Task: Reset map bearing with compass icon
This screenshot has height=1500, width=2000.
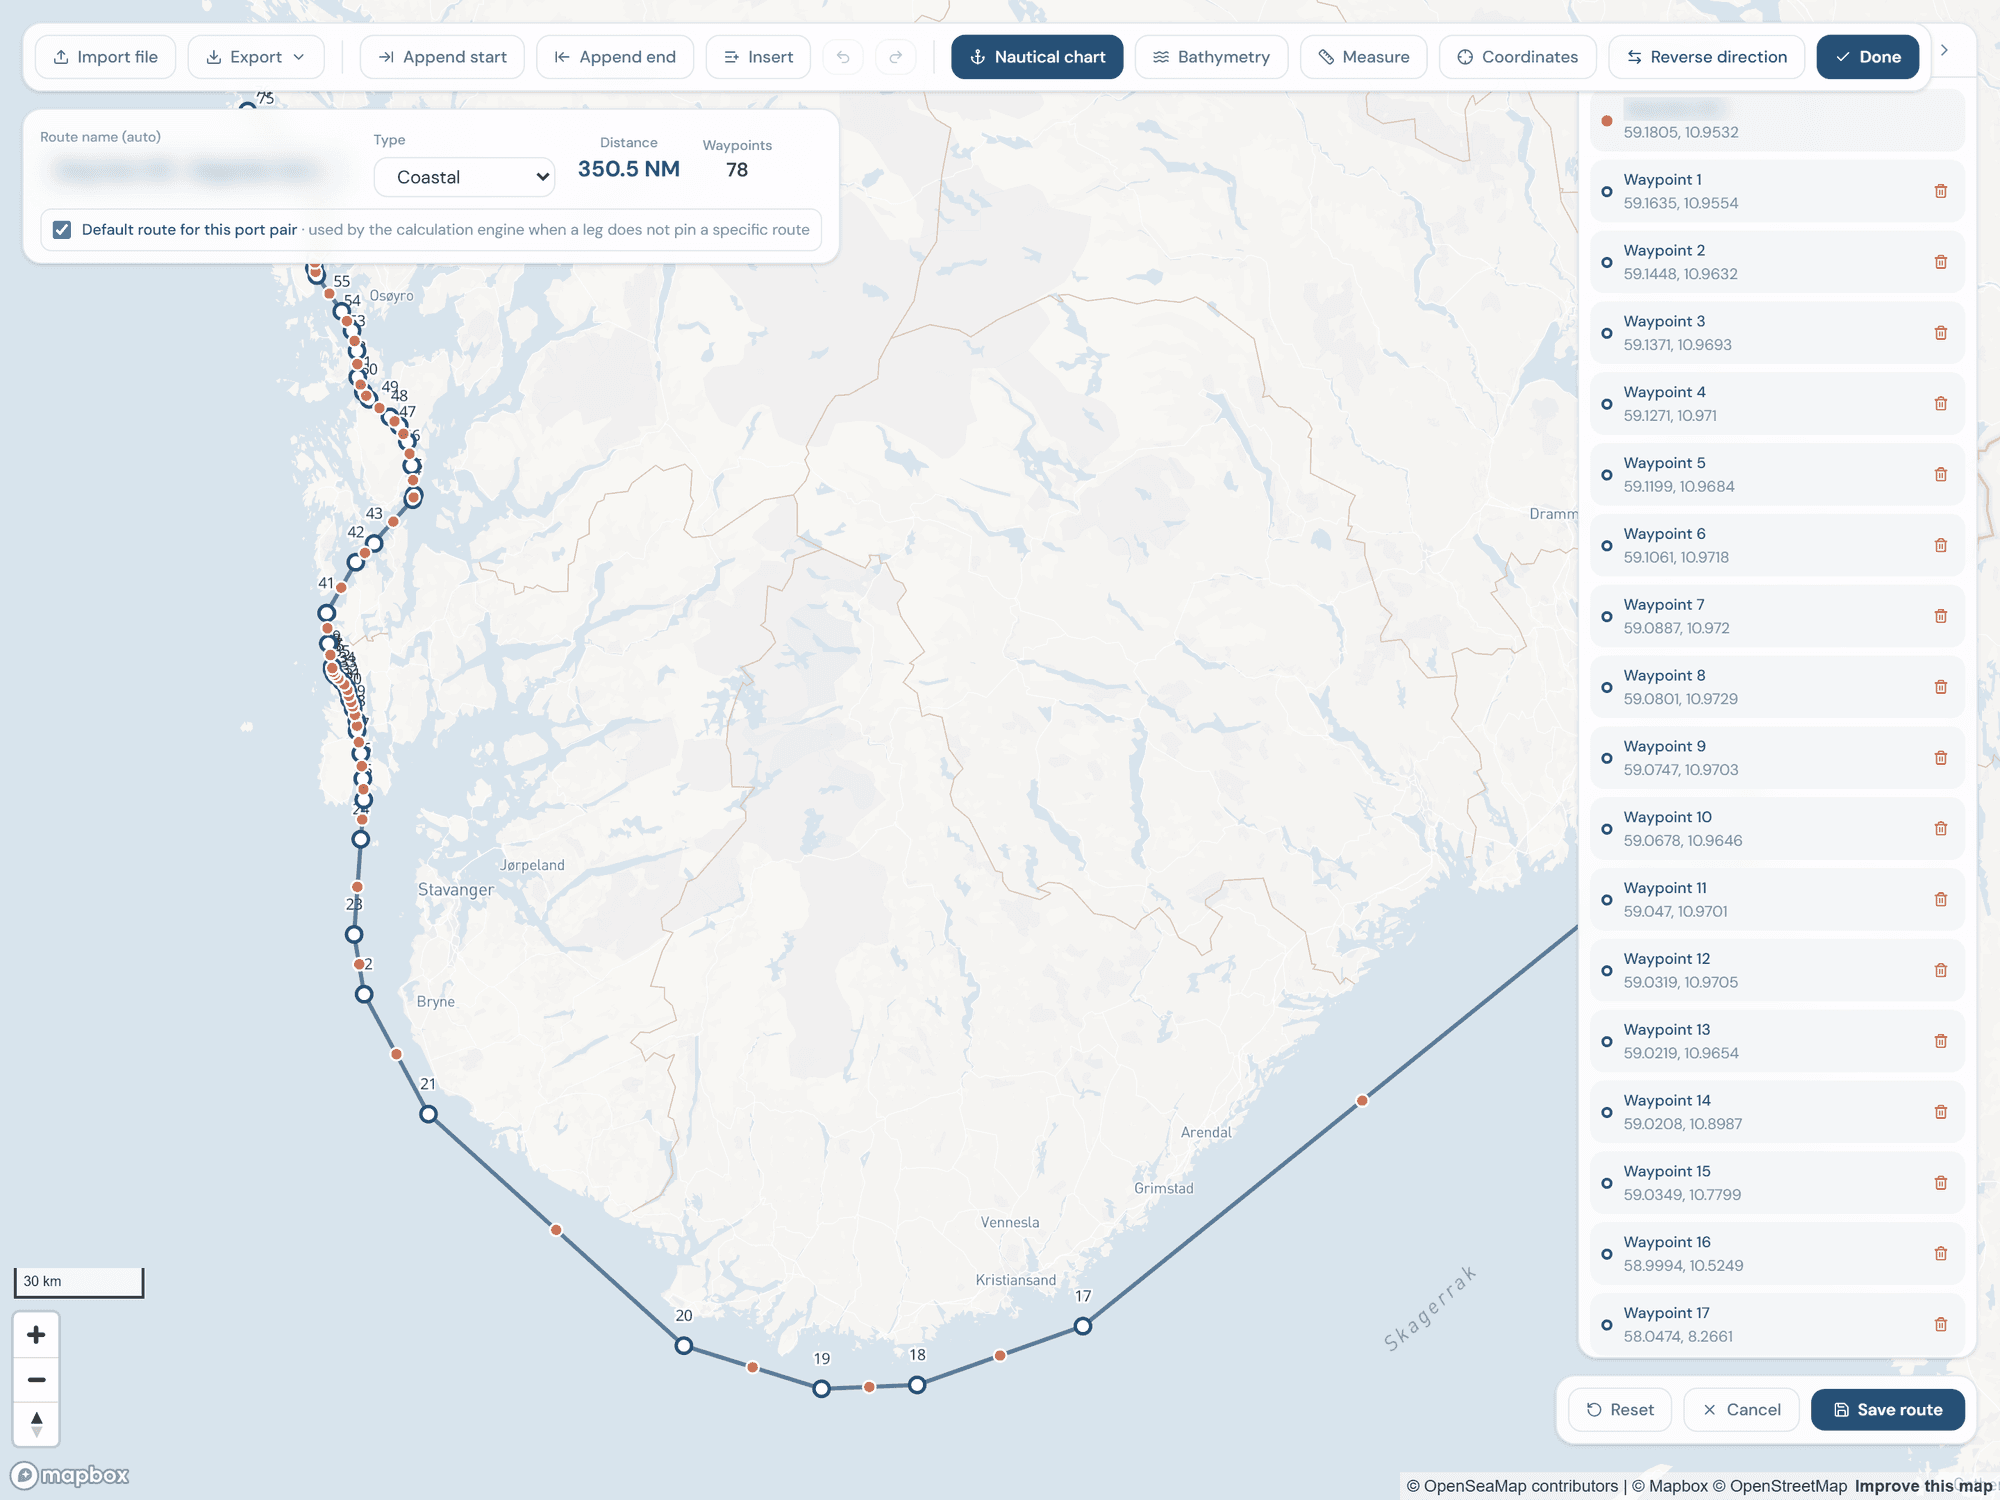Action: [36, 1424]
